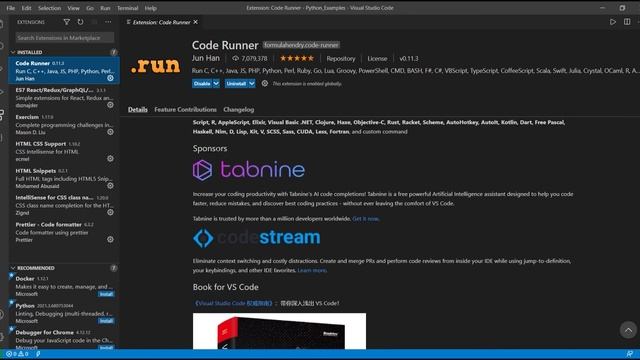
Task: Click the Tabnine sponsor logo
Action: 249,170
